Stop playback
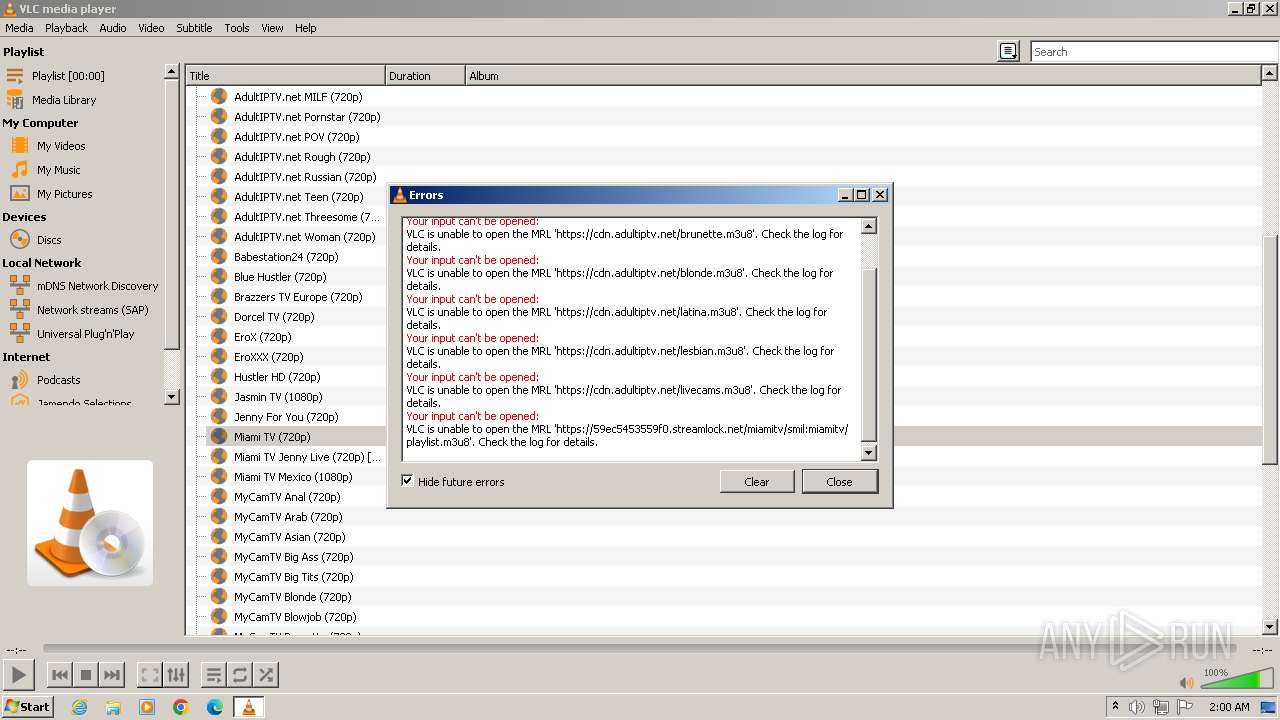Viewport: 1280px width, 720px height. pyautogui.click(x=86, y=675)
